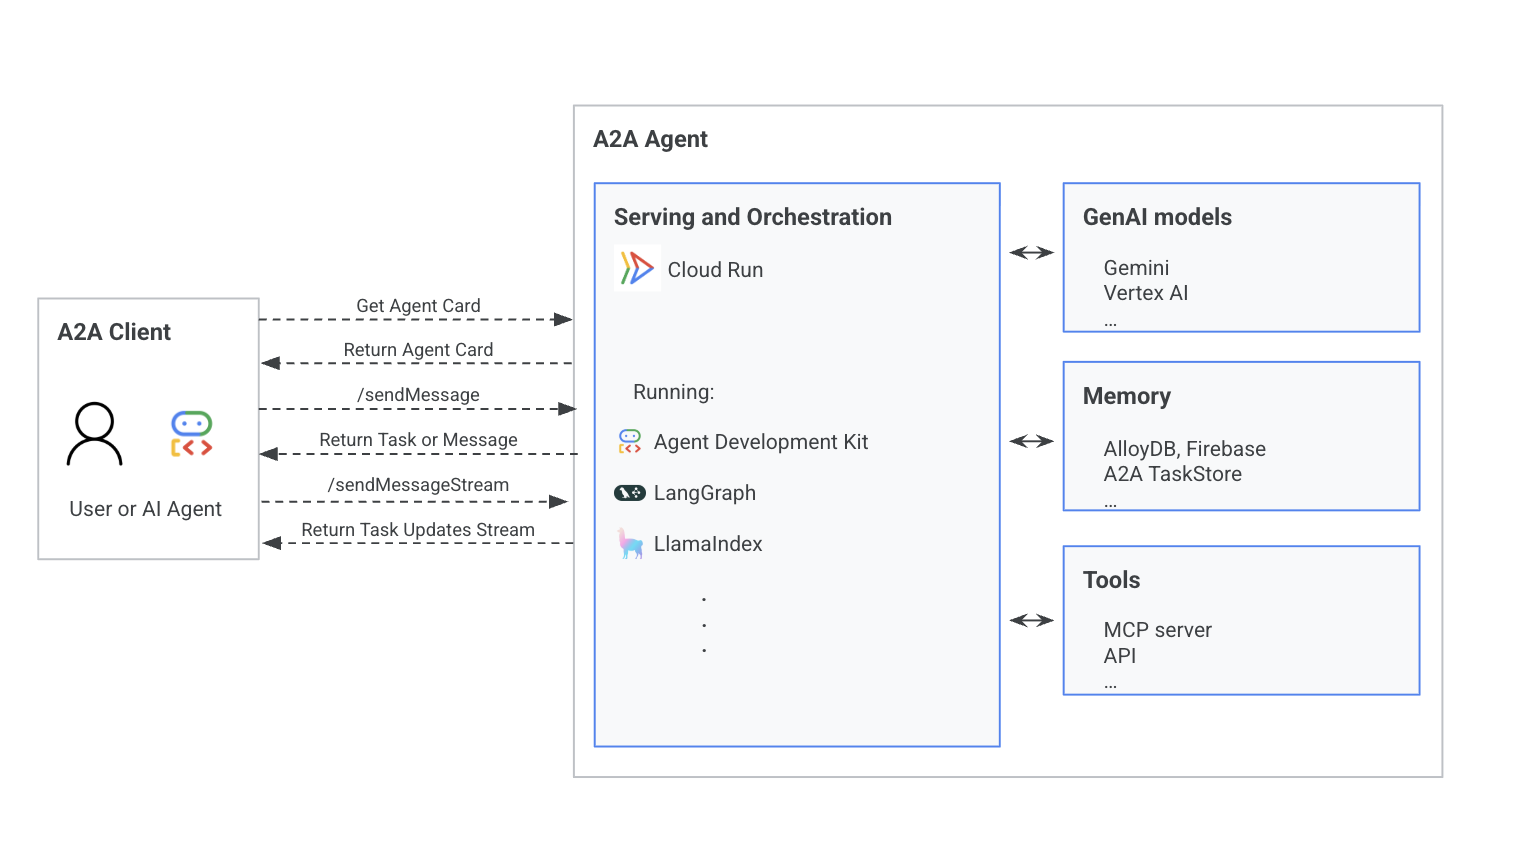This screenshot has width=1518, height=862.
Task: Open the GenAI models panel header
Action: coord(1156,216)
